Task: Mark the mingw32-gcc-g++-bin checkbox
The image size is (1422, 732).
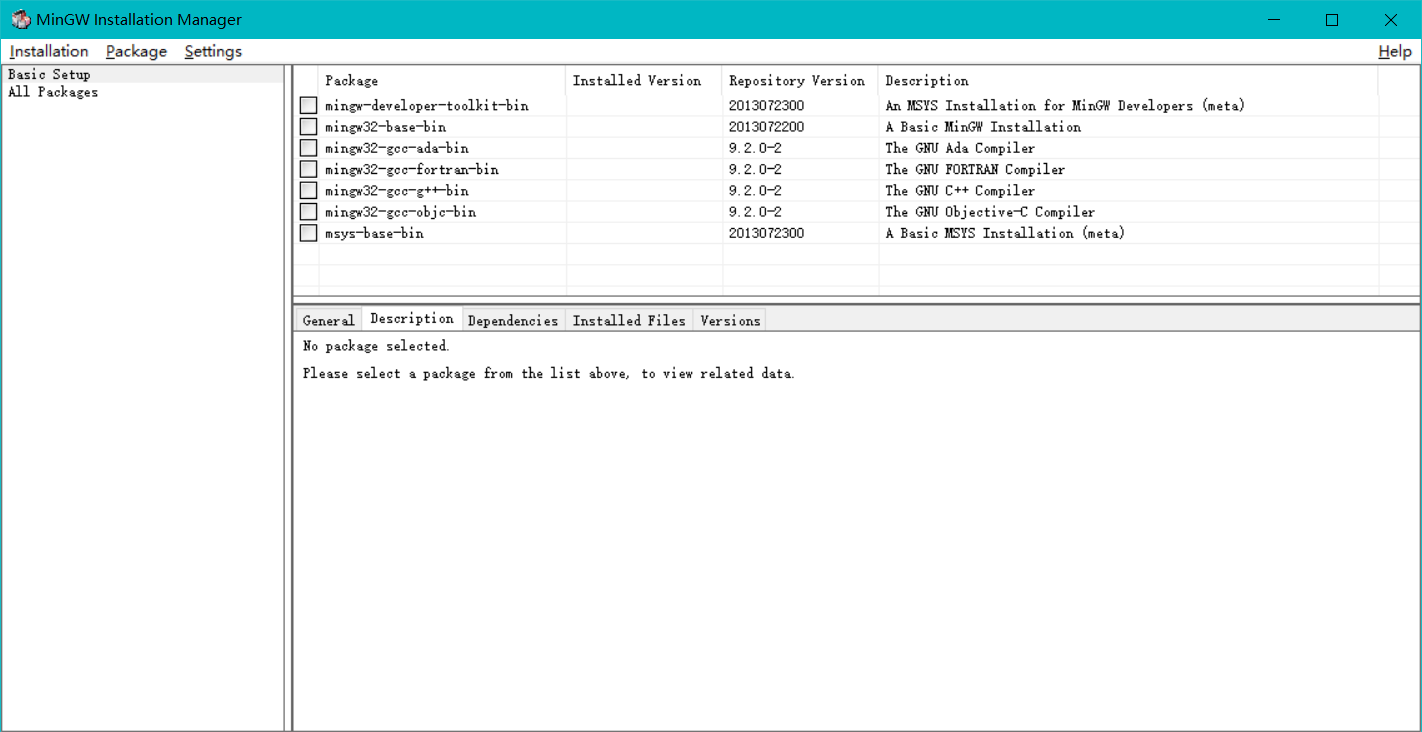Action: pos(308,191)
